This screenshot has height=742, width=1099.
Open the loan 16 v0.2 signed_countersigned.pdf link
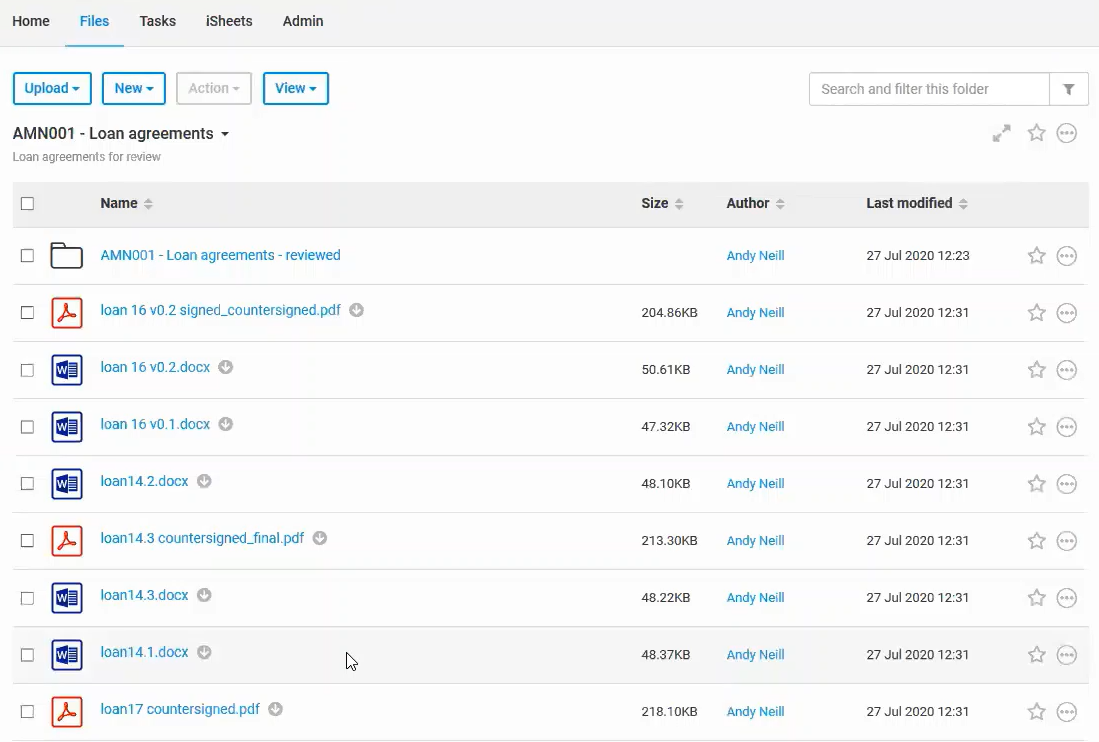220,310
